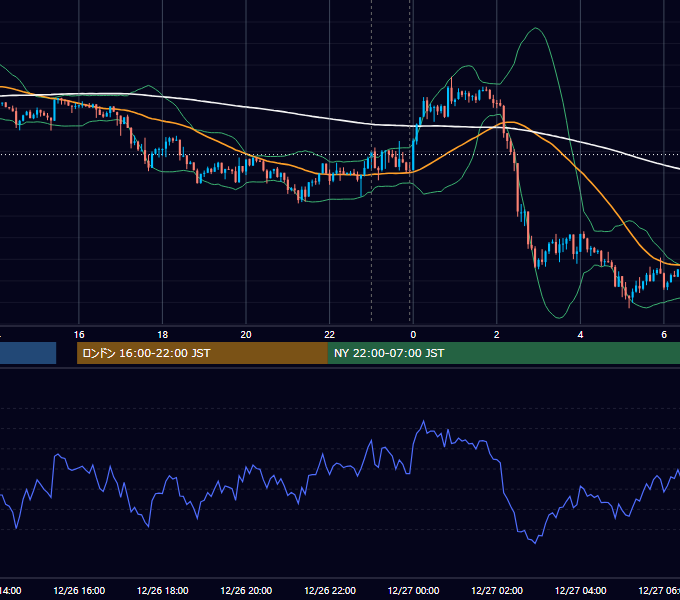Click the "12/27 02:00" date label on oscillator axis
The width and height of the screenshot is (680, 600).
[497, 590]
